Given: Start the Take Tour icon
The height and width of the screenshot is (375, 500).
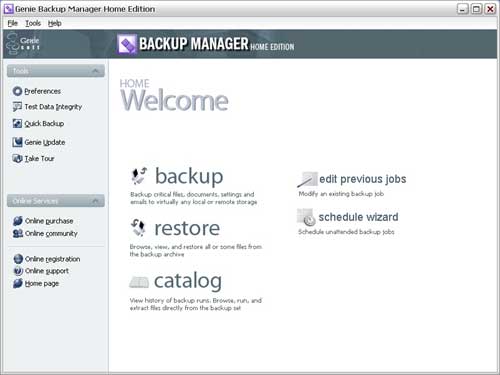Looking at the screenshot, I should [x=17, y=158].
